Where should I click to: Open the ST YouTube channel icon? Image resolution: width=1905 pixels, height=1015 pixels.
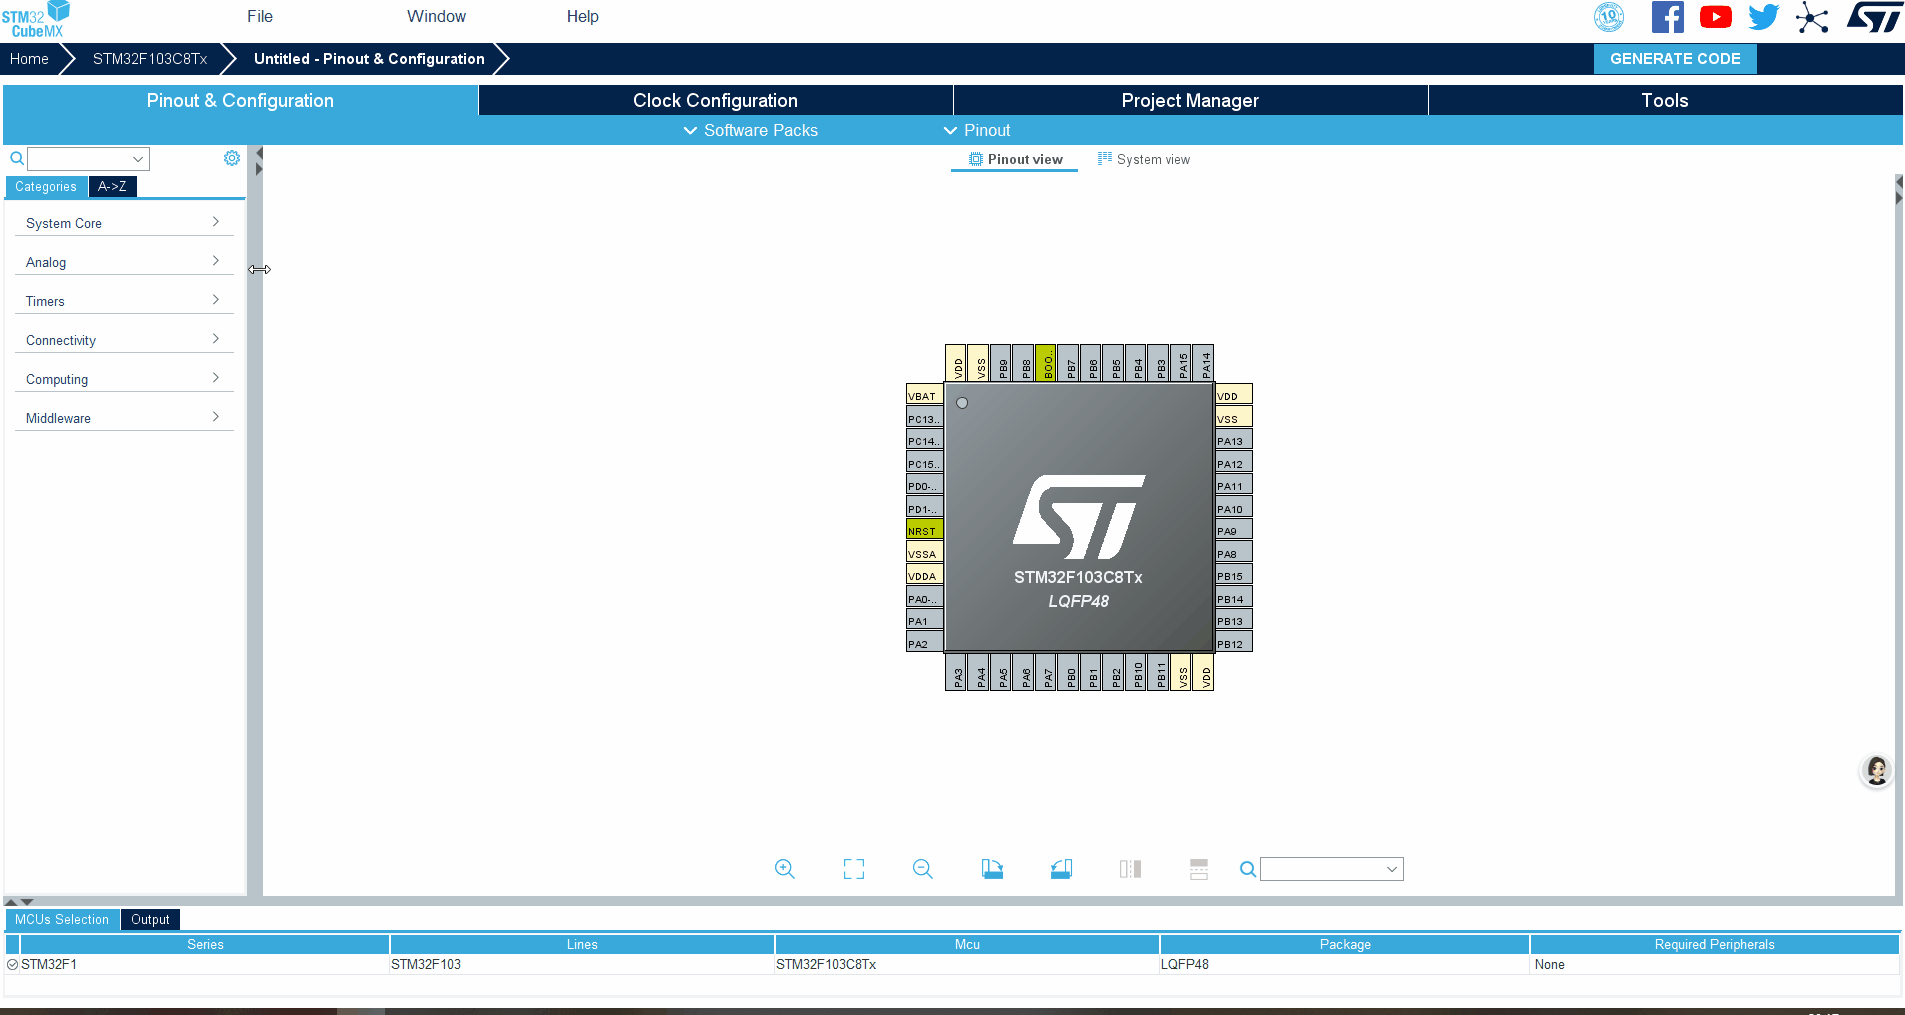point(1716,17)
